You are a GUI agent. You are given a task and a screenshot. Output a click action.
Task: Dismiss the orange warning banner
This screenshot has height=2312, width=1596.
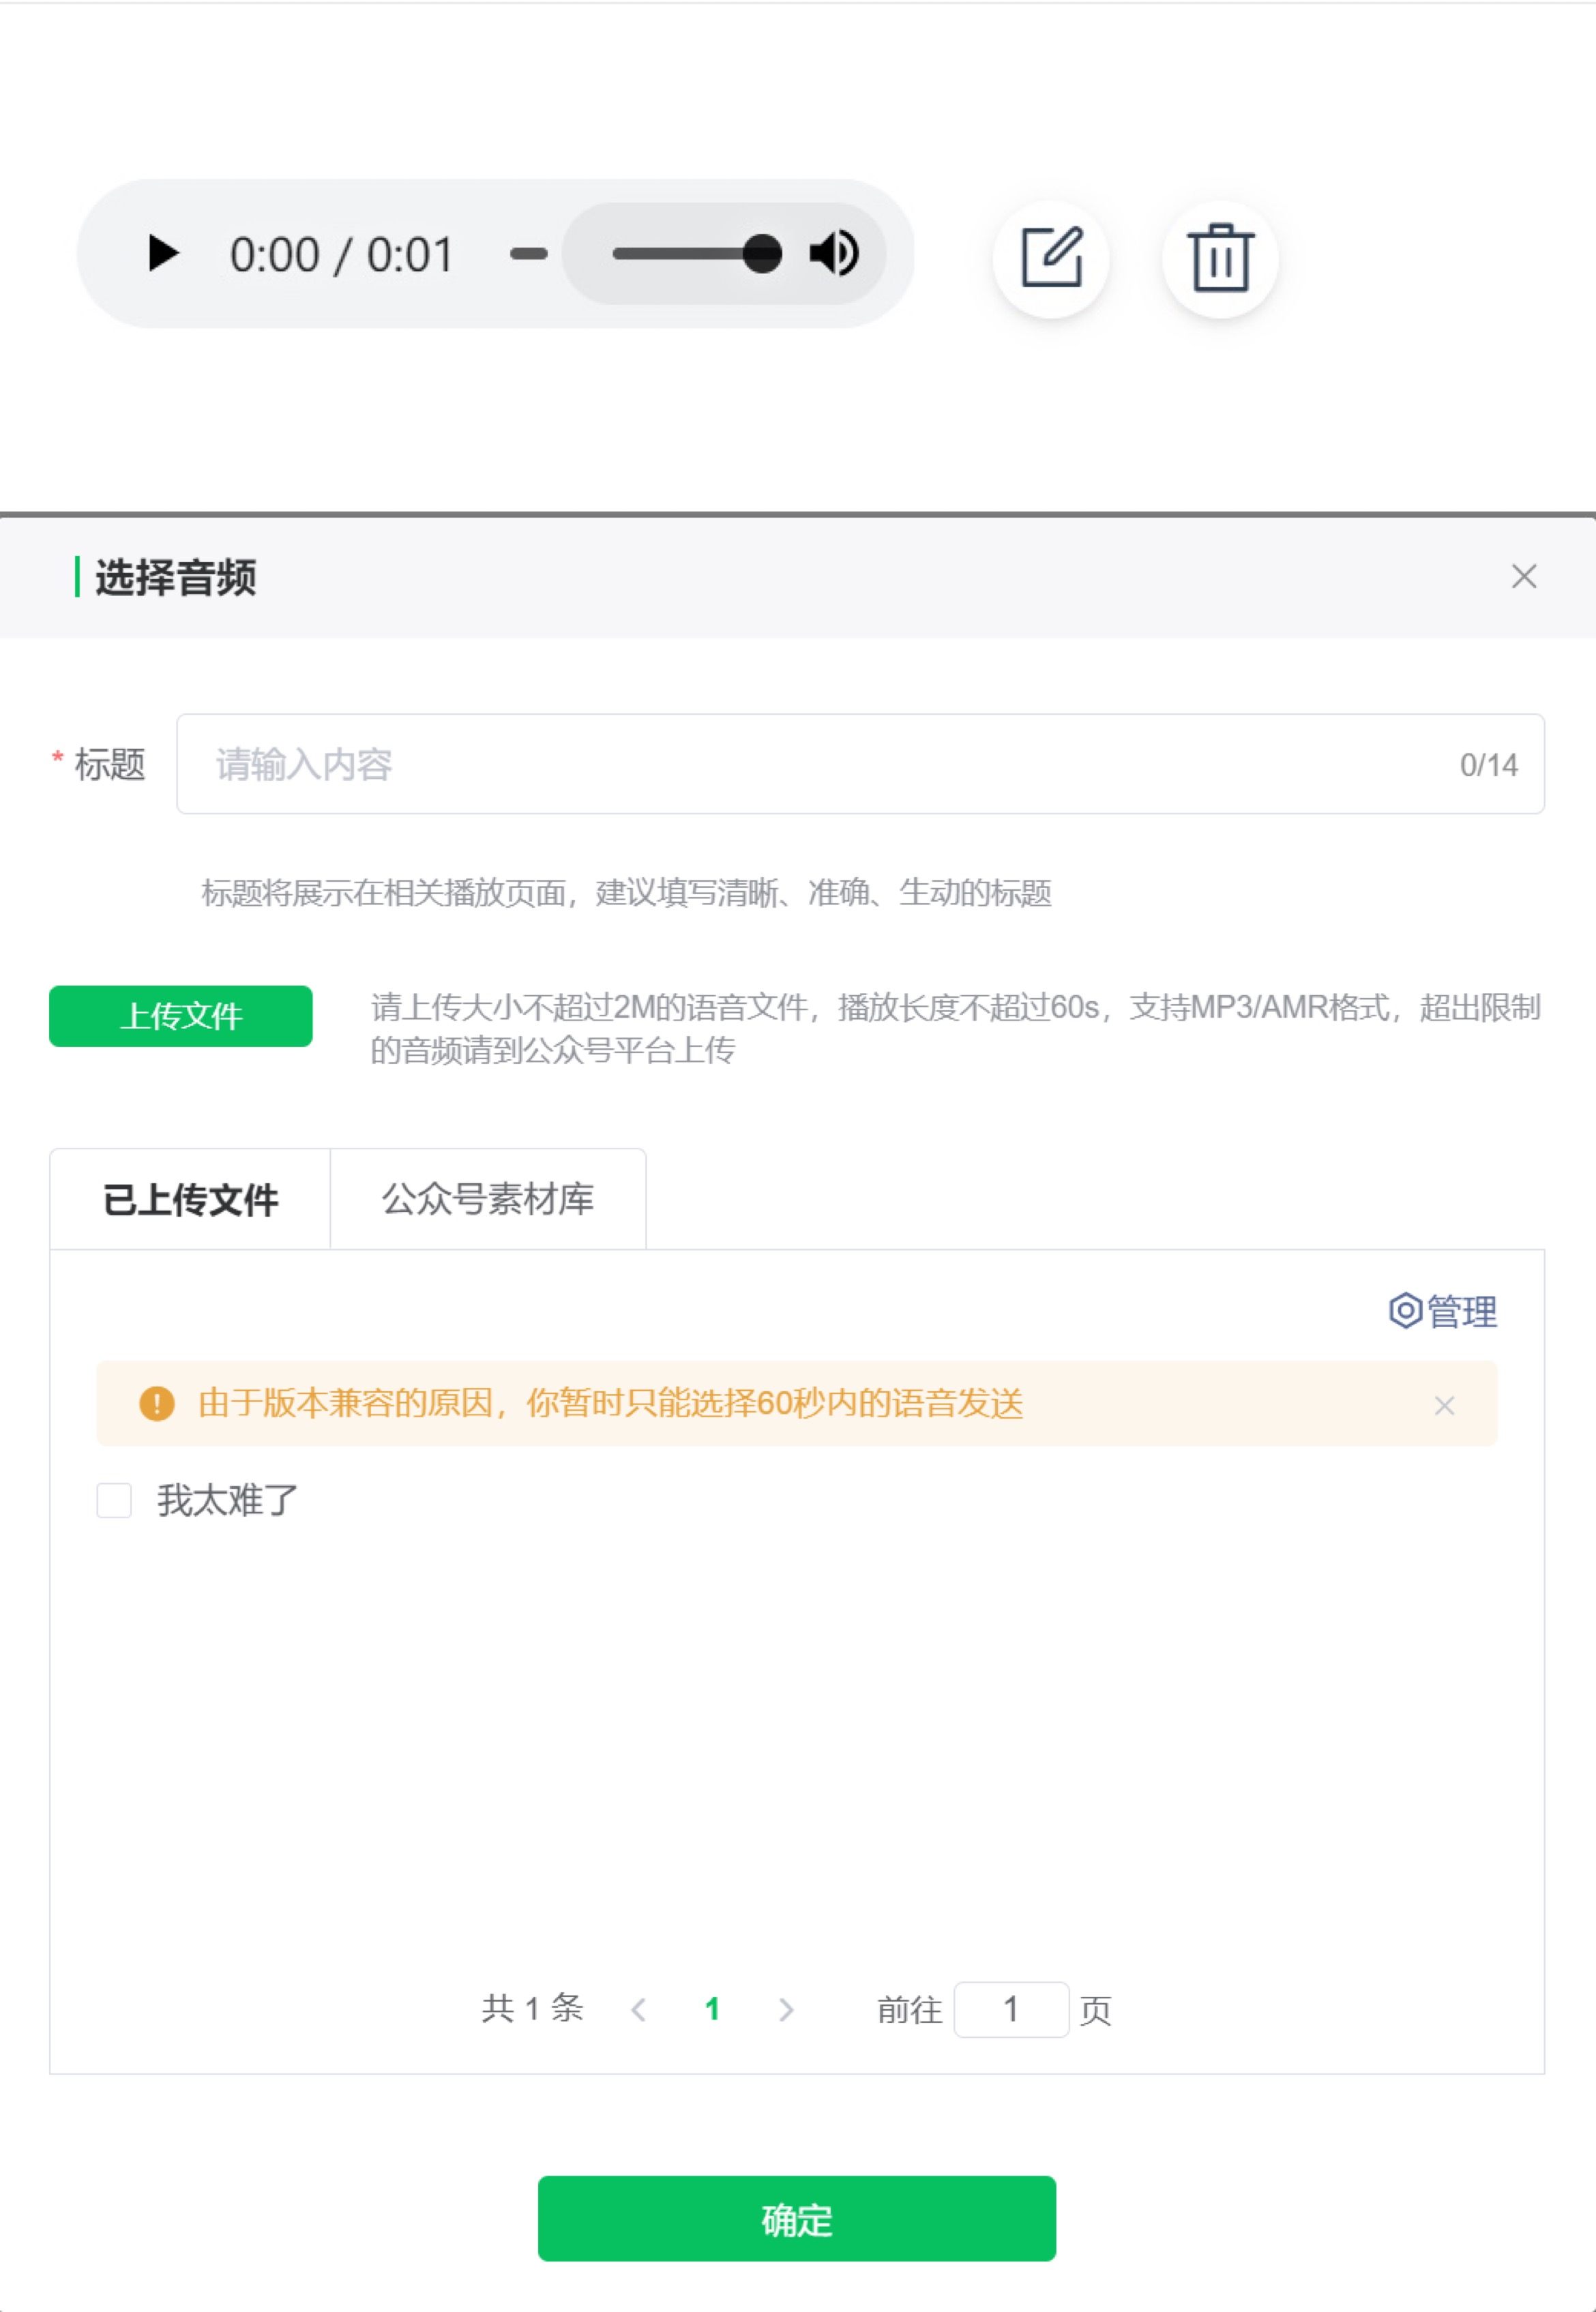[x=1444, y=1406]
